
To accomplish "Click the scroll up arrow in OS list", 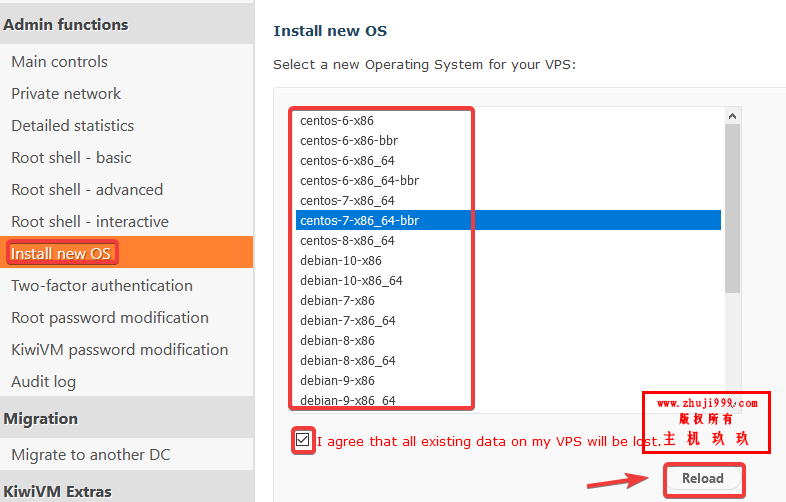I will (732, 116).
